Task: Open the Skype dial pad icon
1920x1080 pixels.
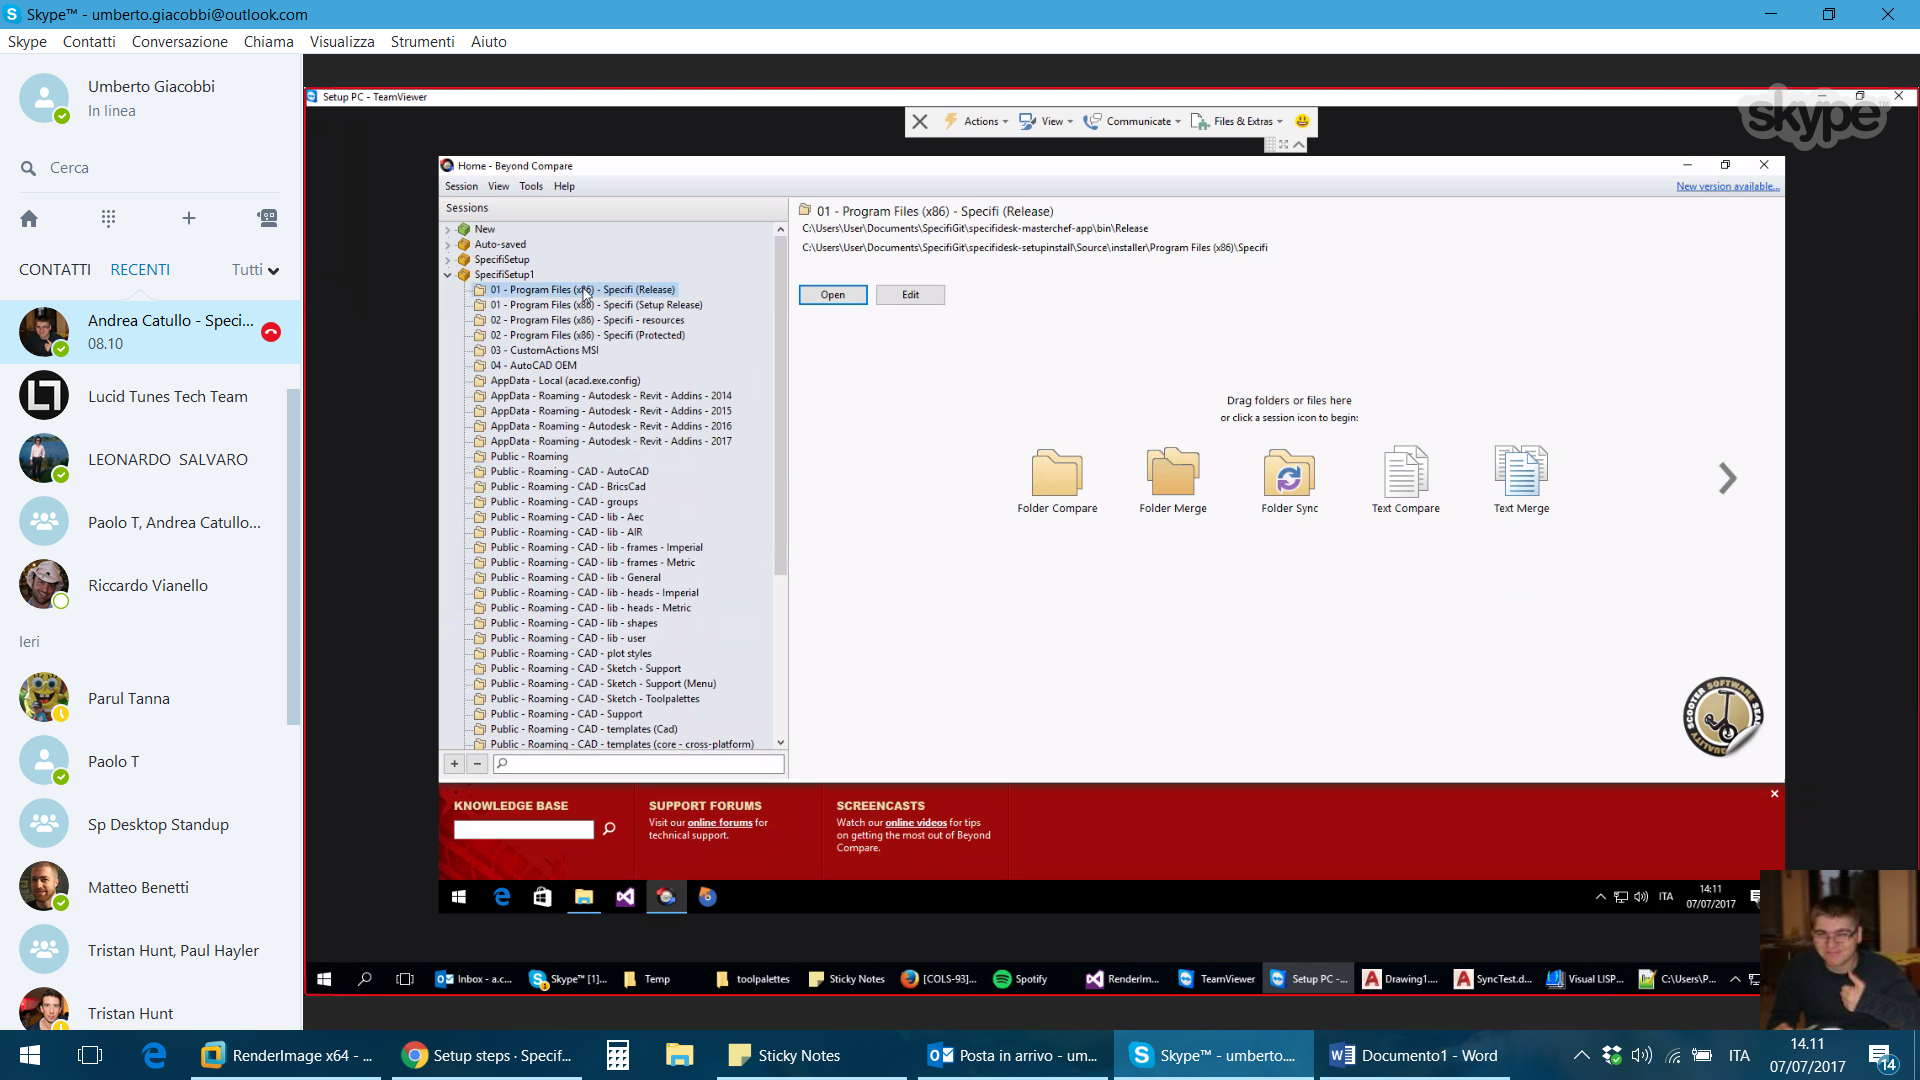Action: point(108,218)
